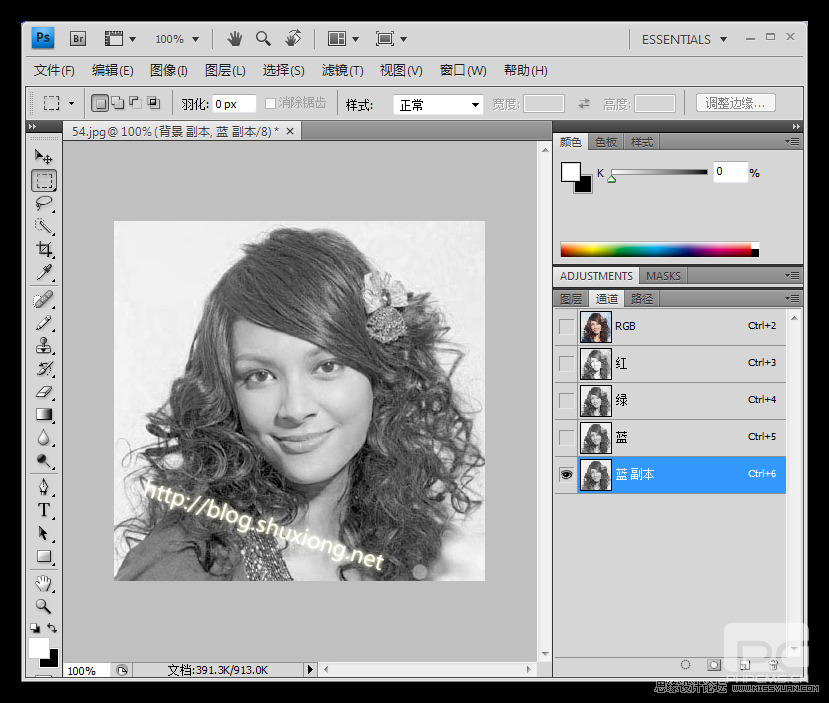Click the K slider handle

(x=612, y=179)
